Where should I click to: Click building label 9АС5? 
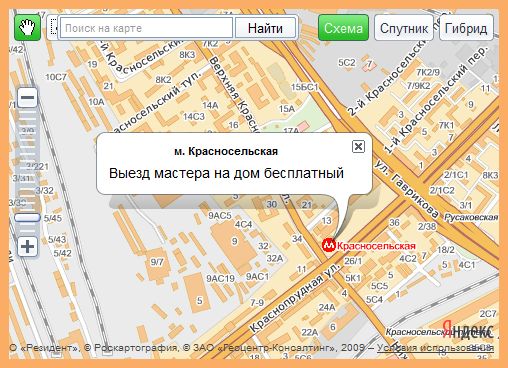click(x=220, y=216)
